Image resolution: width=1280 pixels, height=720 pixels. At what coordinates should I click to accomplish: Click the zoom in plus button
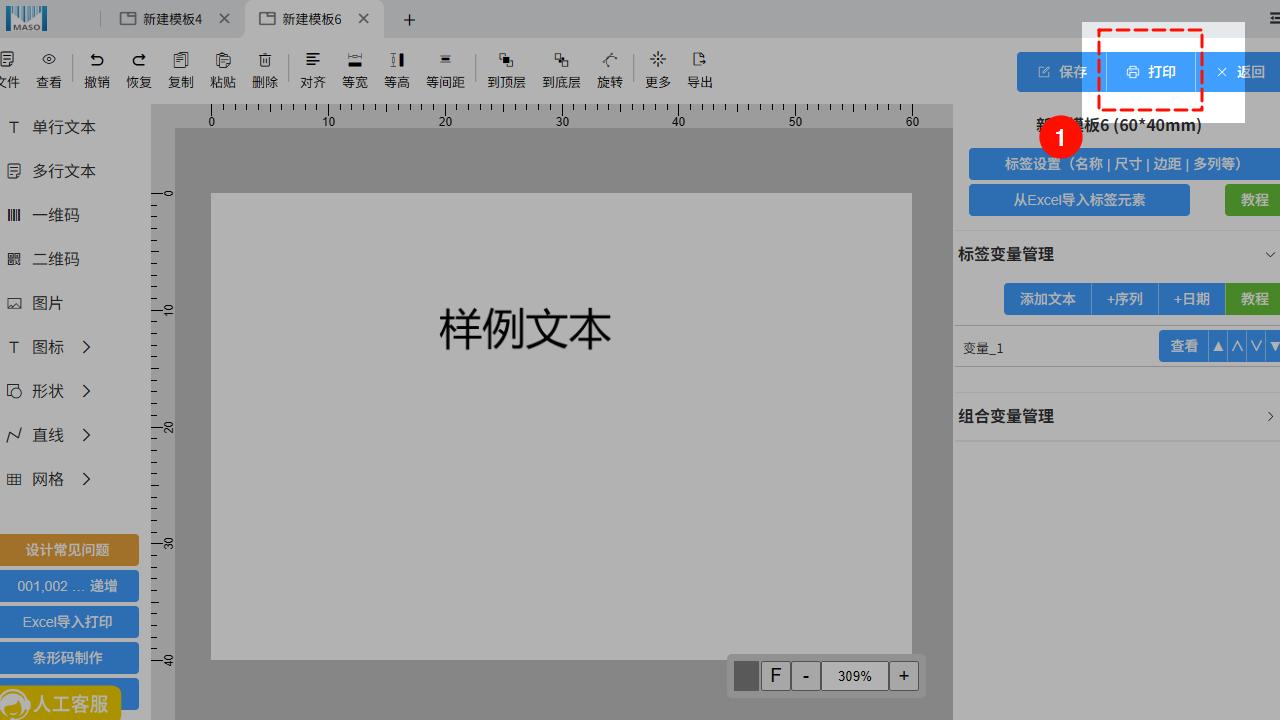(904, 676)
